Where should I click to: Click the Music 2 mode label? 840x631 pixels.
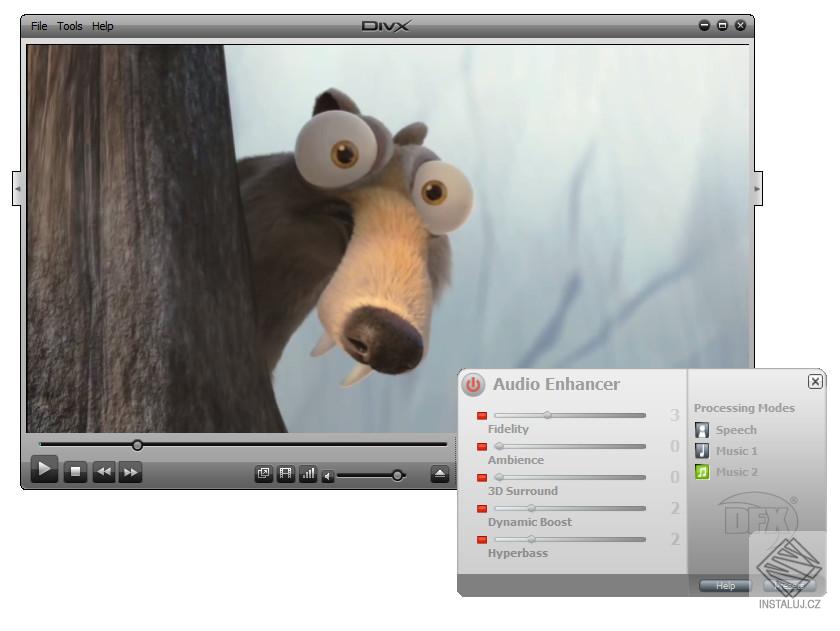737,472
